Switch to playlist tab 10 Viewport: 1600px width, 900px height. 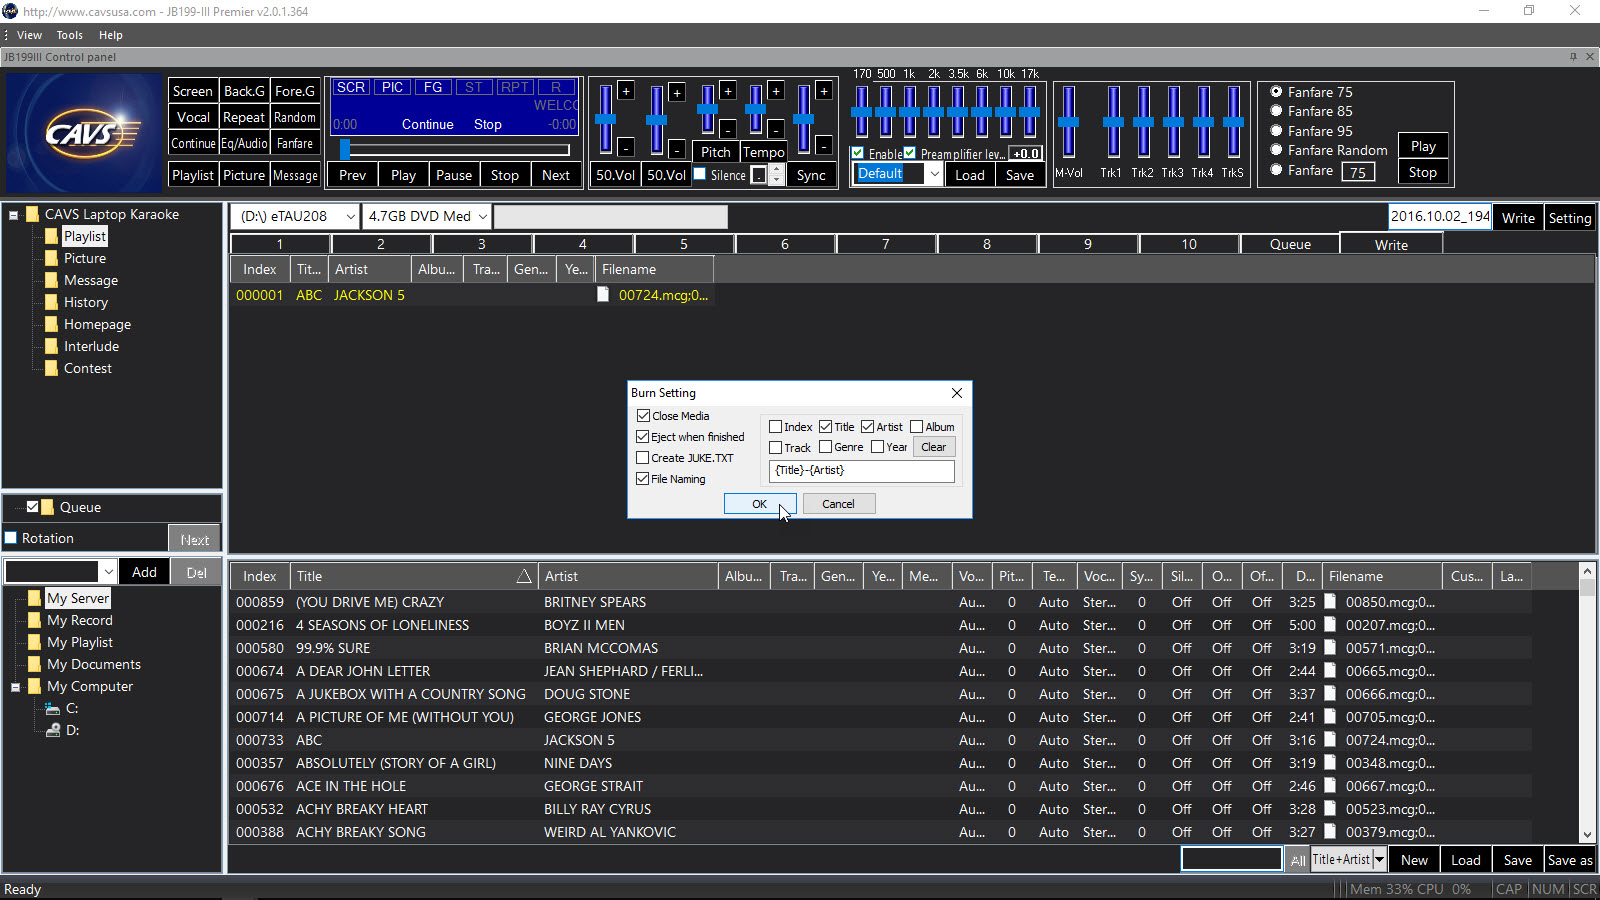coord(1189,244)
